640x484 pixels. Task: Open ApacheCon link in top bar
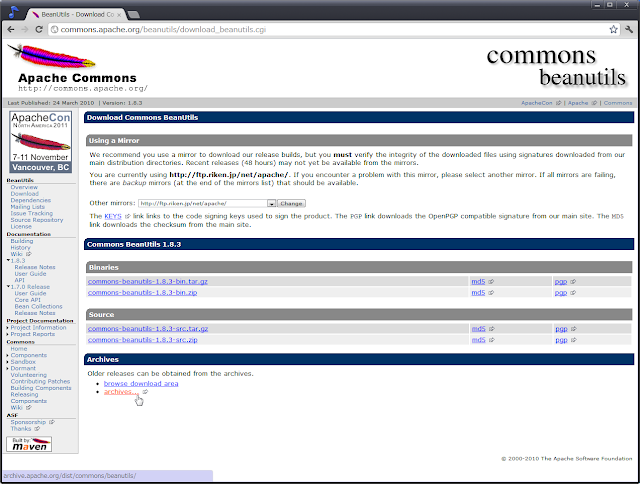pos(536,103)
